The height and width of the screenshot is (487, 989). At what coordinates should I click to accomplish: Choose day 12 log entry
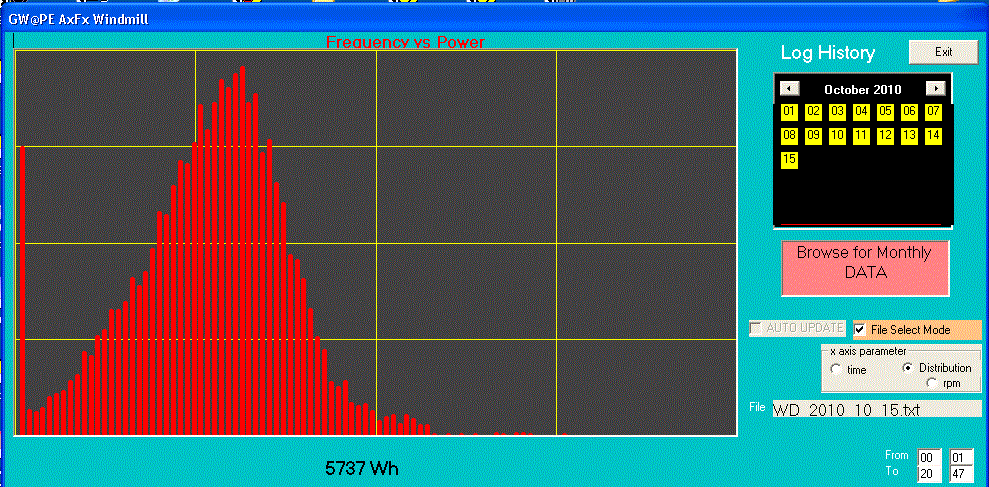tap(885, 135)
